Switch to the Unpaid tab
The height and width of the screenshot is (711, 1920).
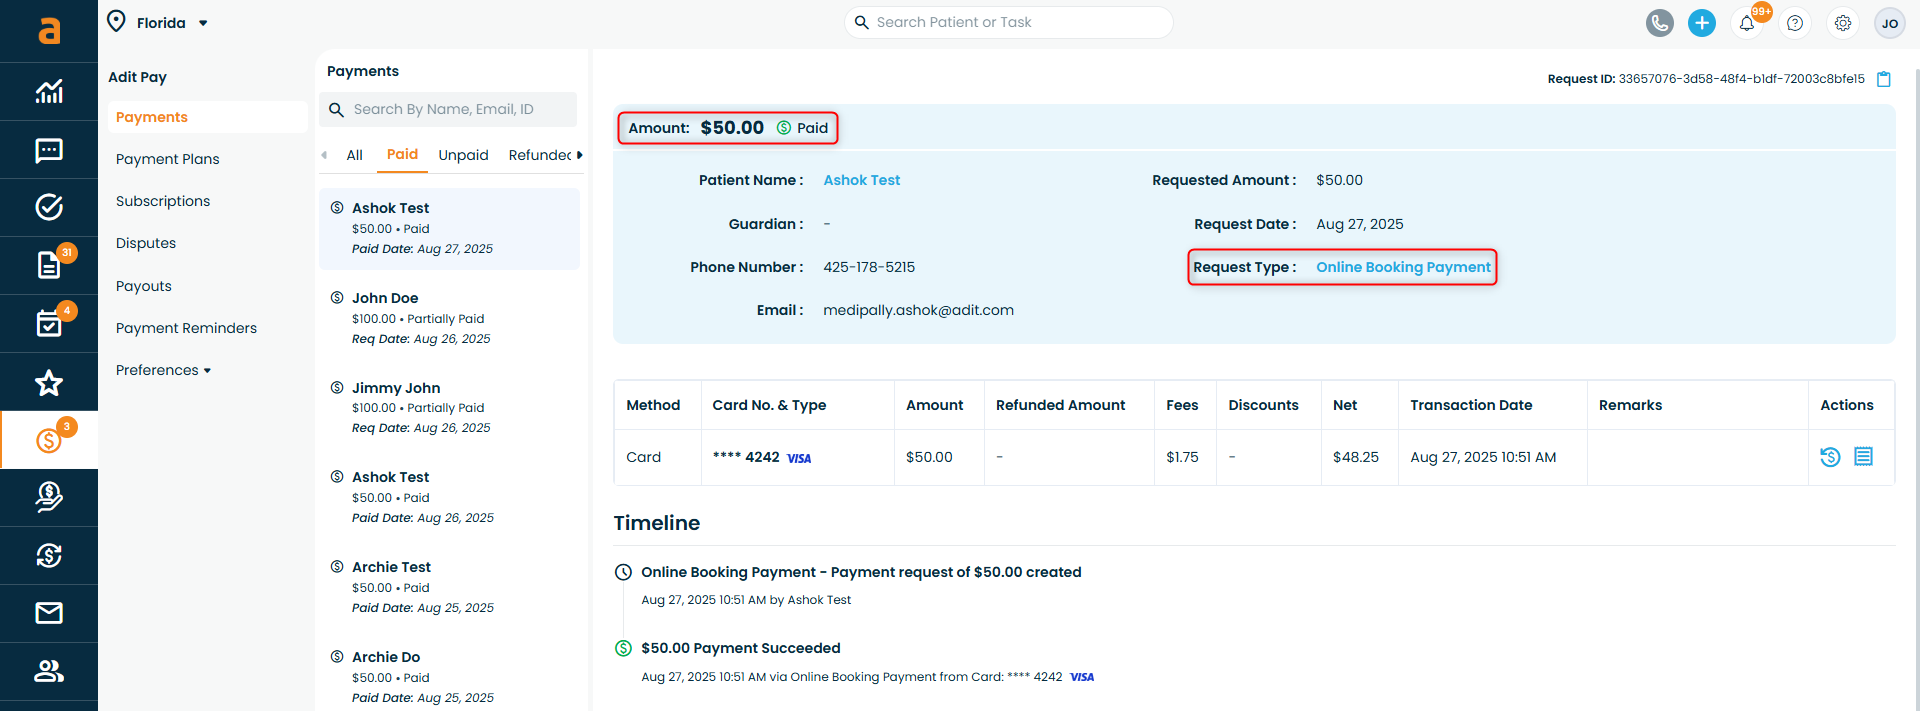(463, 155)
